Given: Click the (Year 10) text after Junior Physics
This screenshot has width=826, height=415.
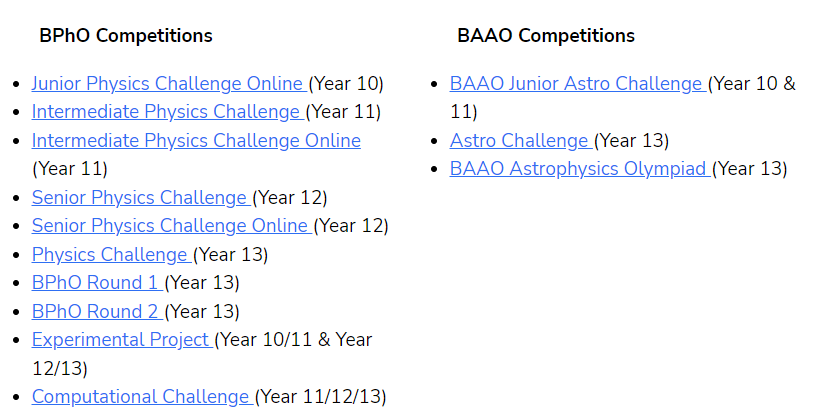Looking at the screenshot, I should [346, 84].
